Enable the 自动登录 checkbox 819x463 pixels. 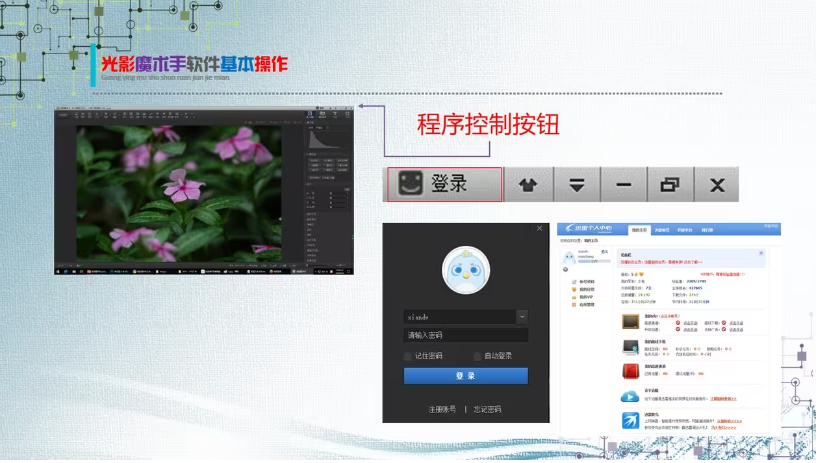[x=478, y=356]
